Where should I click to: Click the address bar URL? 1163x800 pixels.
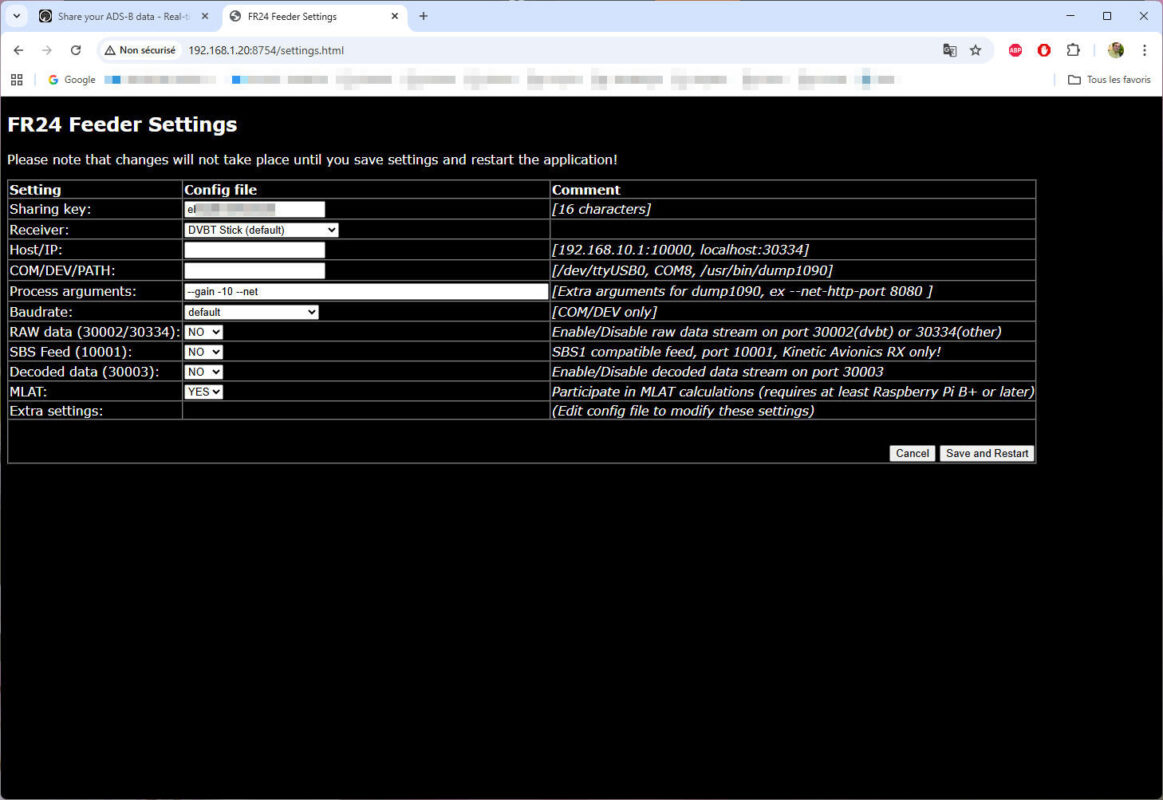[x=266, y=50]
